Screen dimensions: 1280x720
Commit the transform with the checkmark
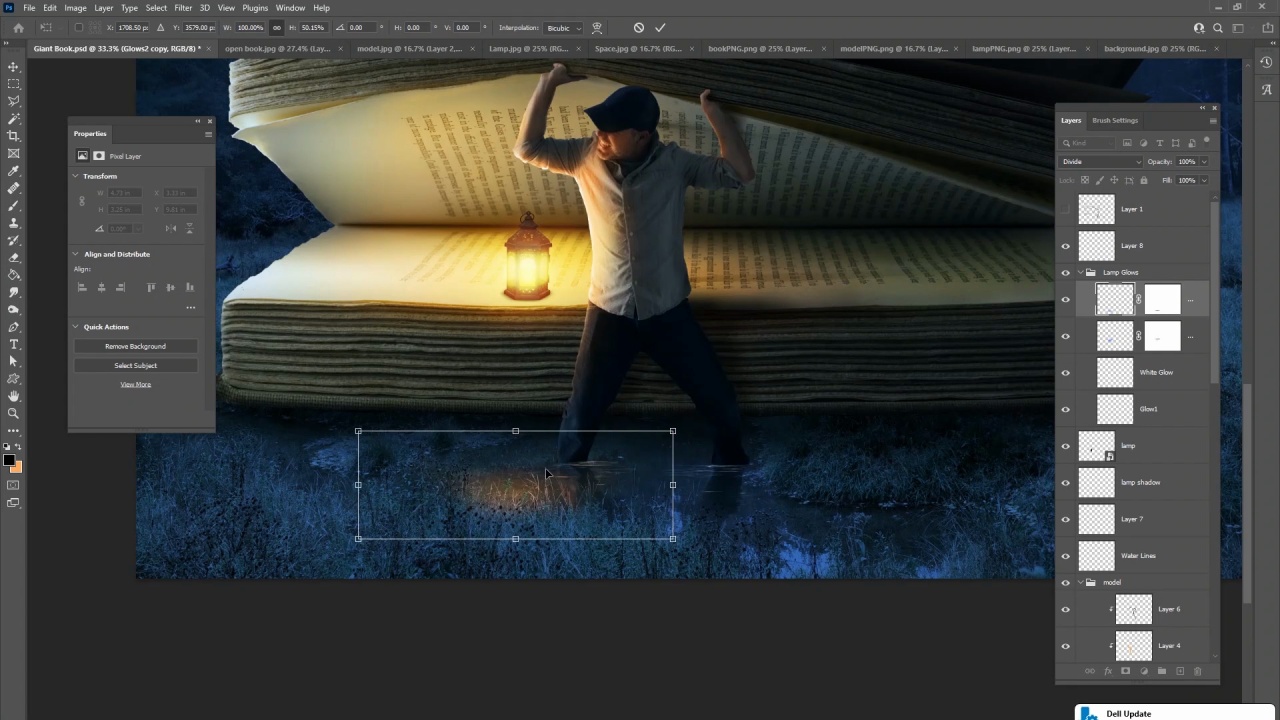click(660, 28)
